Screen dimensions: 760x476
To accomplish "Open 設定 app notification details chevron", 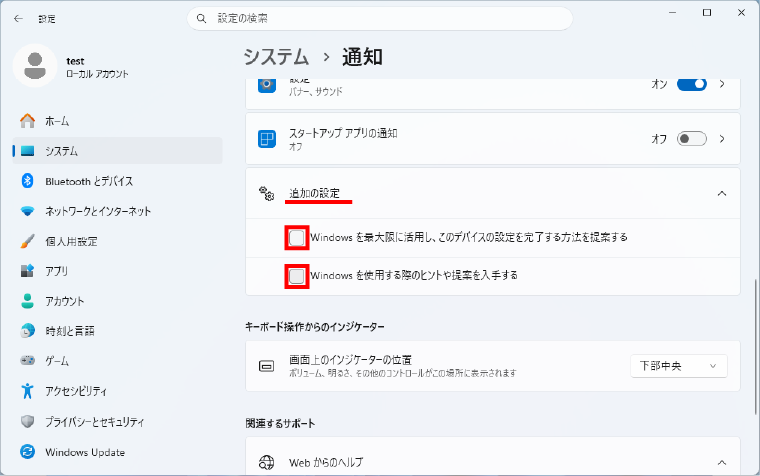I will coord(722,84).
